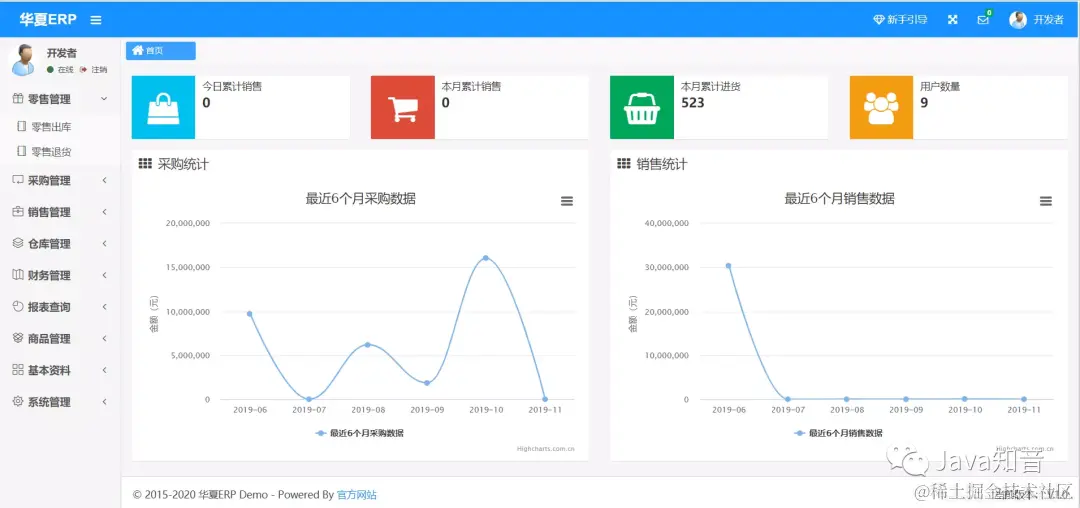Click the home icon in 首页 tab
The height and width of the screenshot is (508, 1080).
[x=138, y=50]
